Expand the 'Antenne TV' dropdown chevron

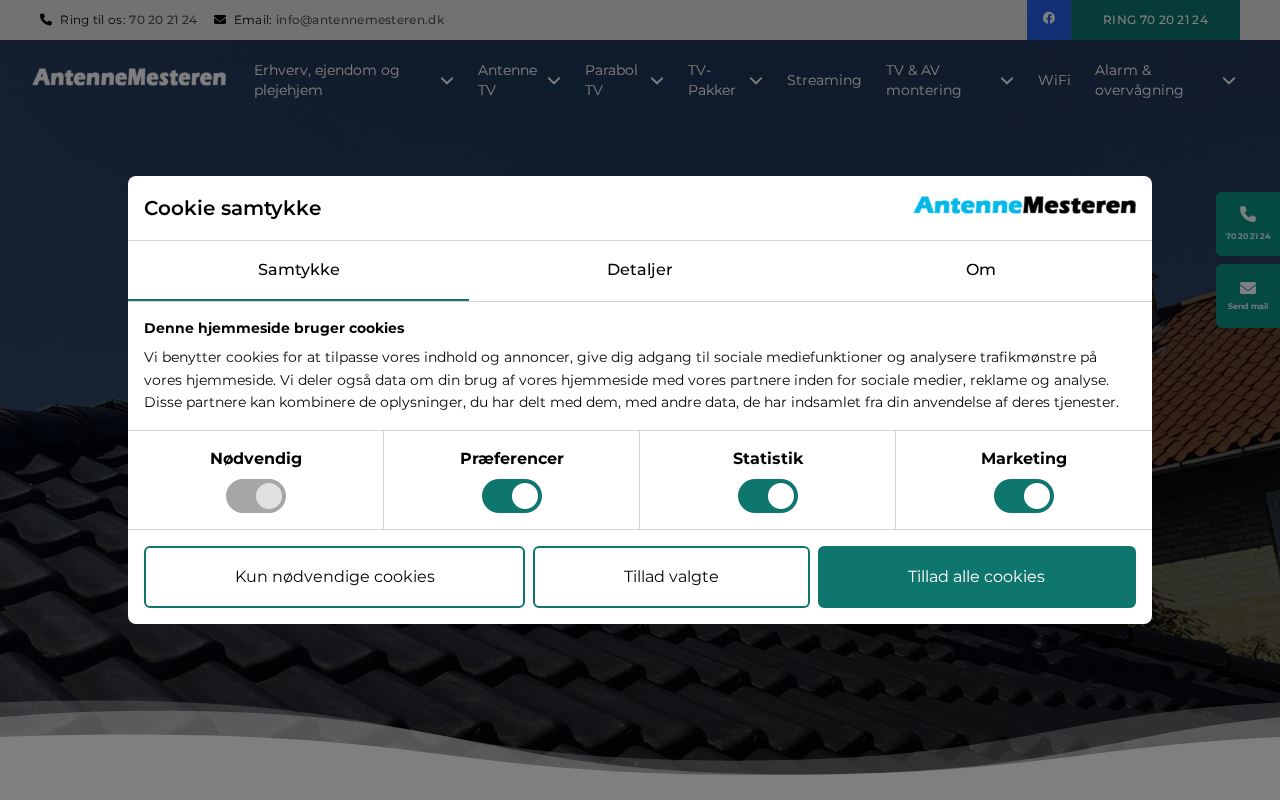[554, 80]
